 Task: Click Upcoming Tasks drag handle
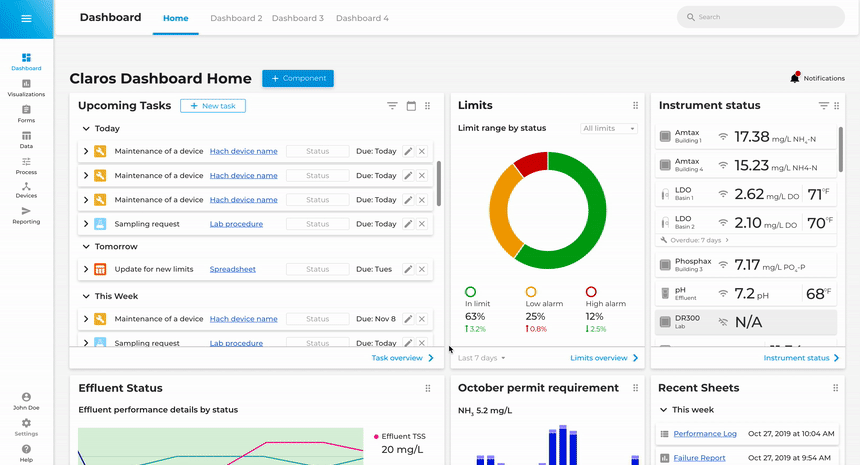428,106
